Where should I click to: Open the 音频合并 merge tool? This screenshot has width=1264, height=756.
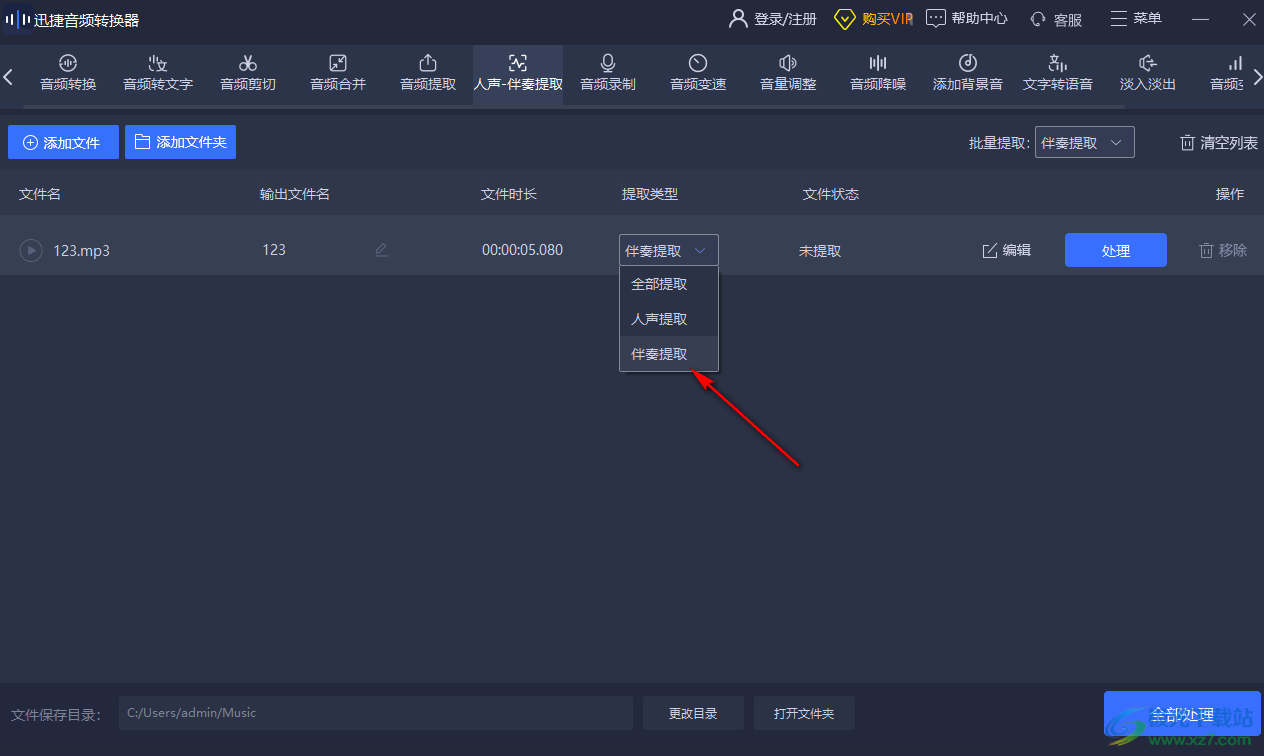pyautogui.click(x=338, y=73)
